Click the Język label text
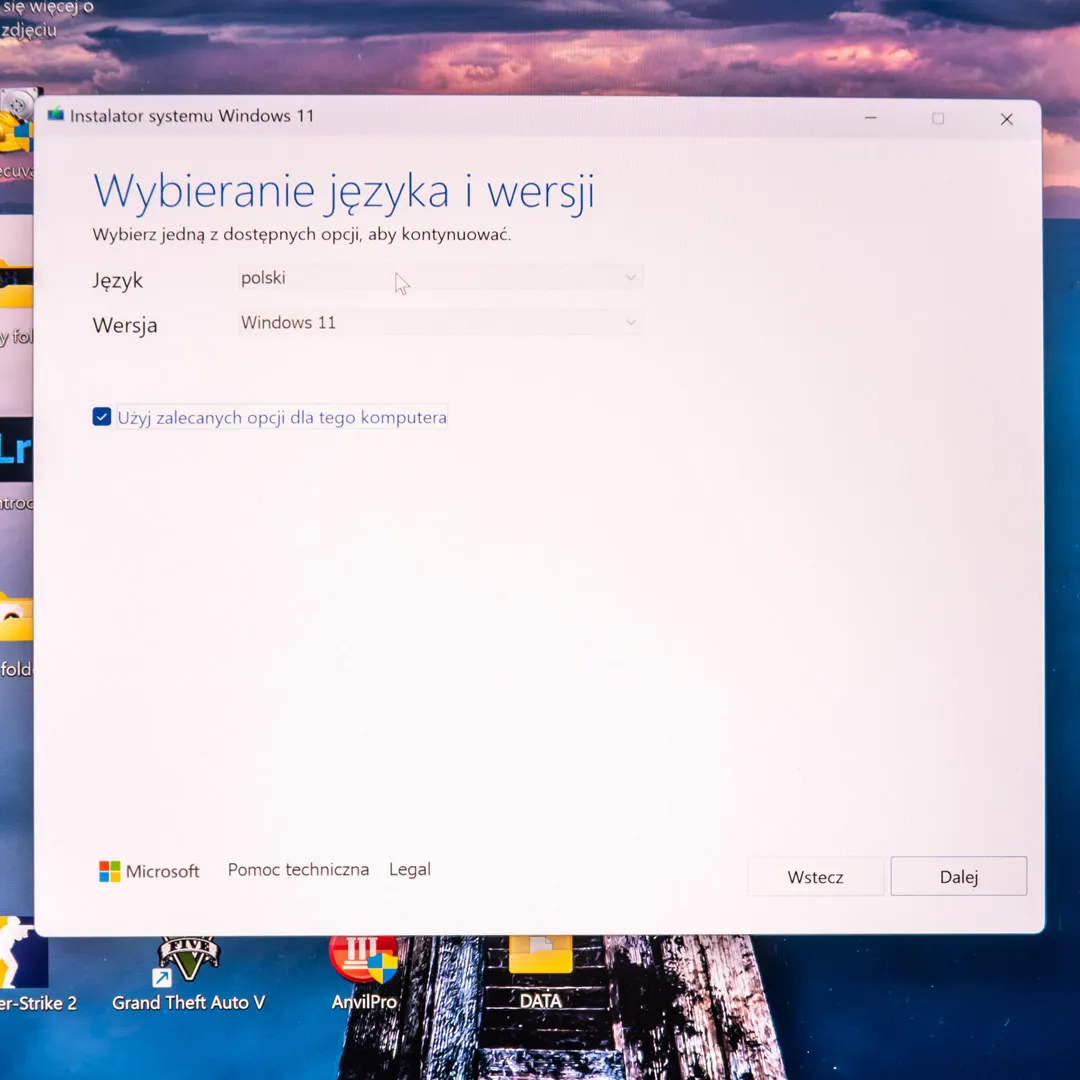 coord(118,280)
